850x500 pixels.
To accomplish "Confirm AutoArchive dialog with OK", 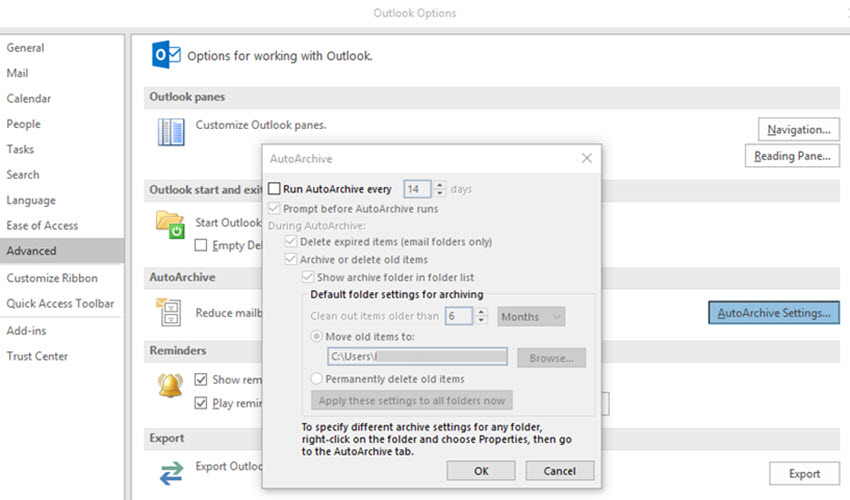I will (x=481, y=471).
